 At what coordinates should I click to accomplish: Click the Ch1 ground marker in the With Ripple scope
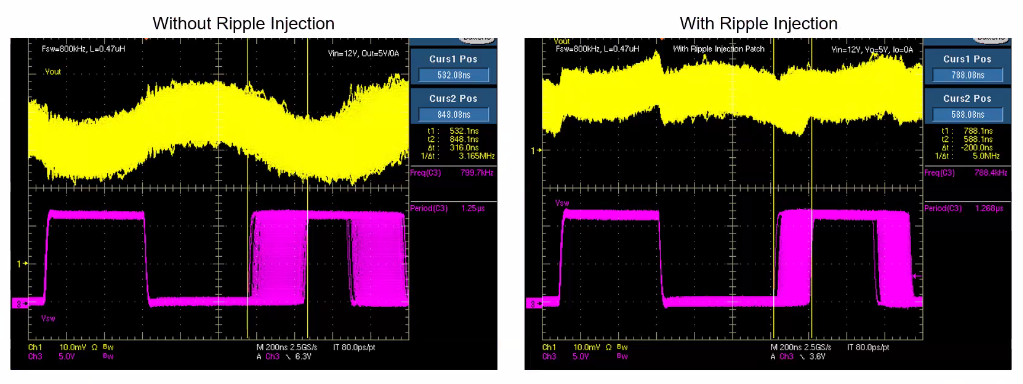(x=536, y=151)
